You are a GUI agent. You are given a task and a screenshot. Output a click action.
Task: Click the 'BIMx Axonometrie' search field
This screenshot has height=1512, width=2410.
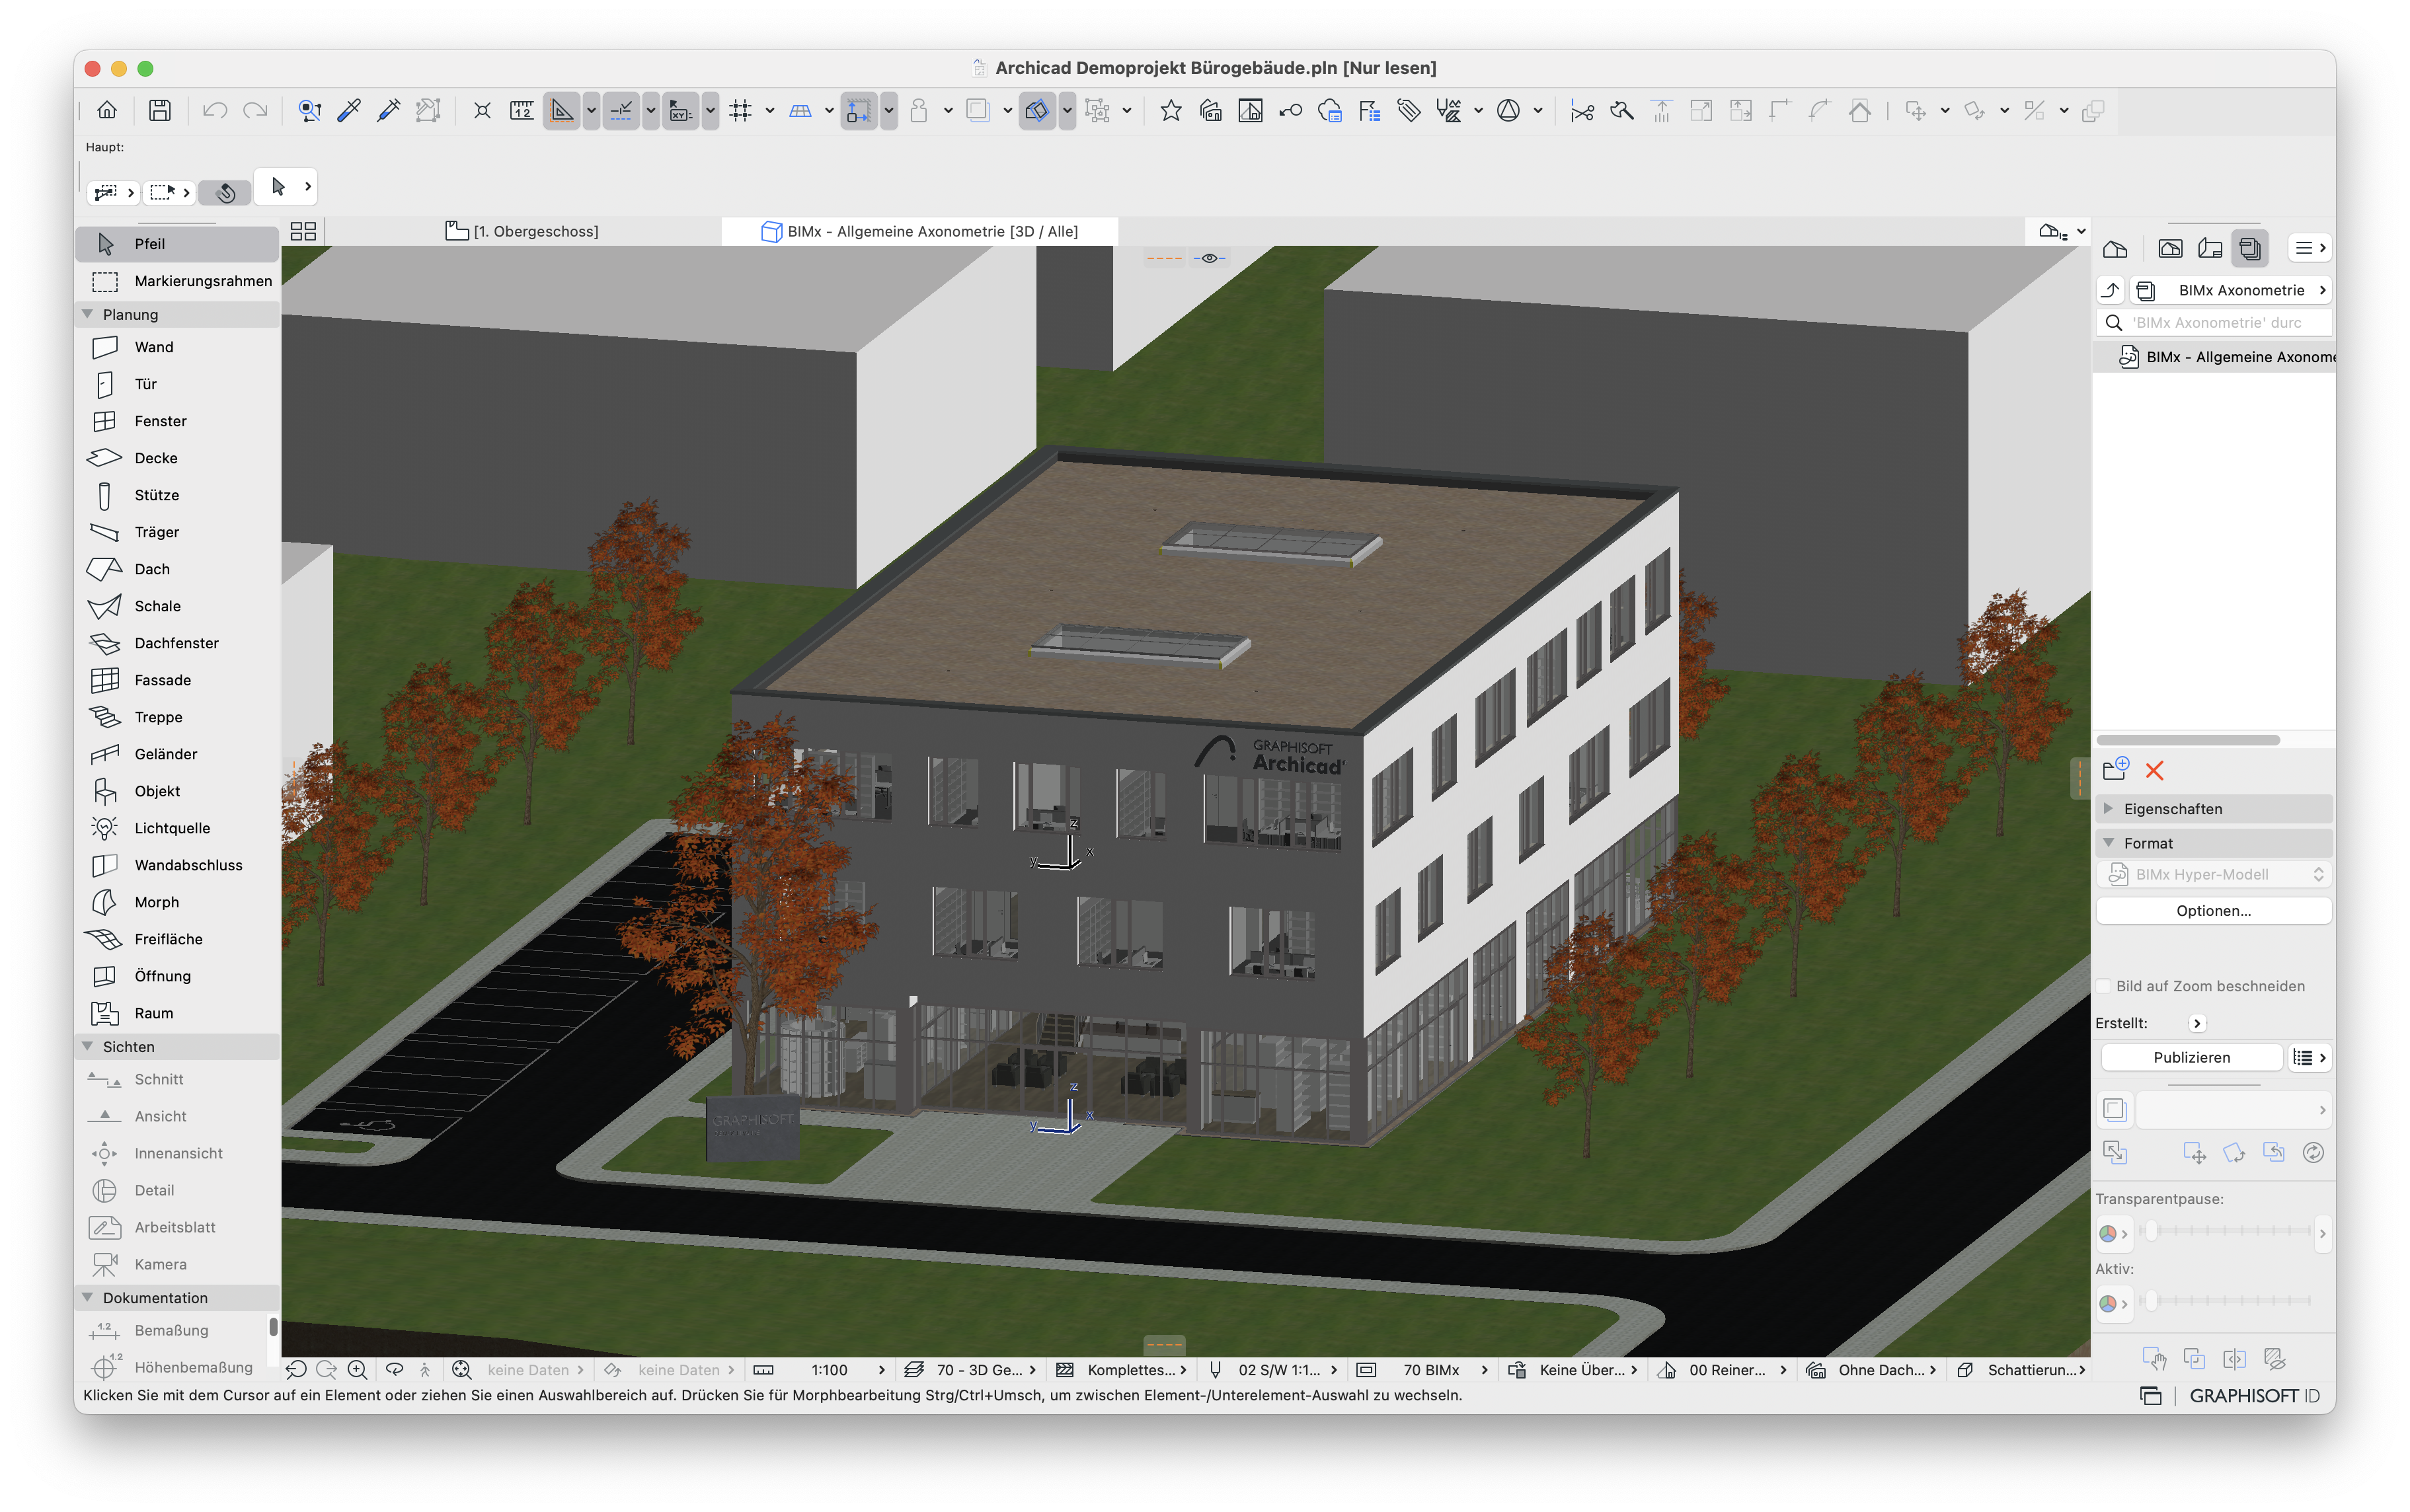point(2213,322)
